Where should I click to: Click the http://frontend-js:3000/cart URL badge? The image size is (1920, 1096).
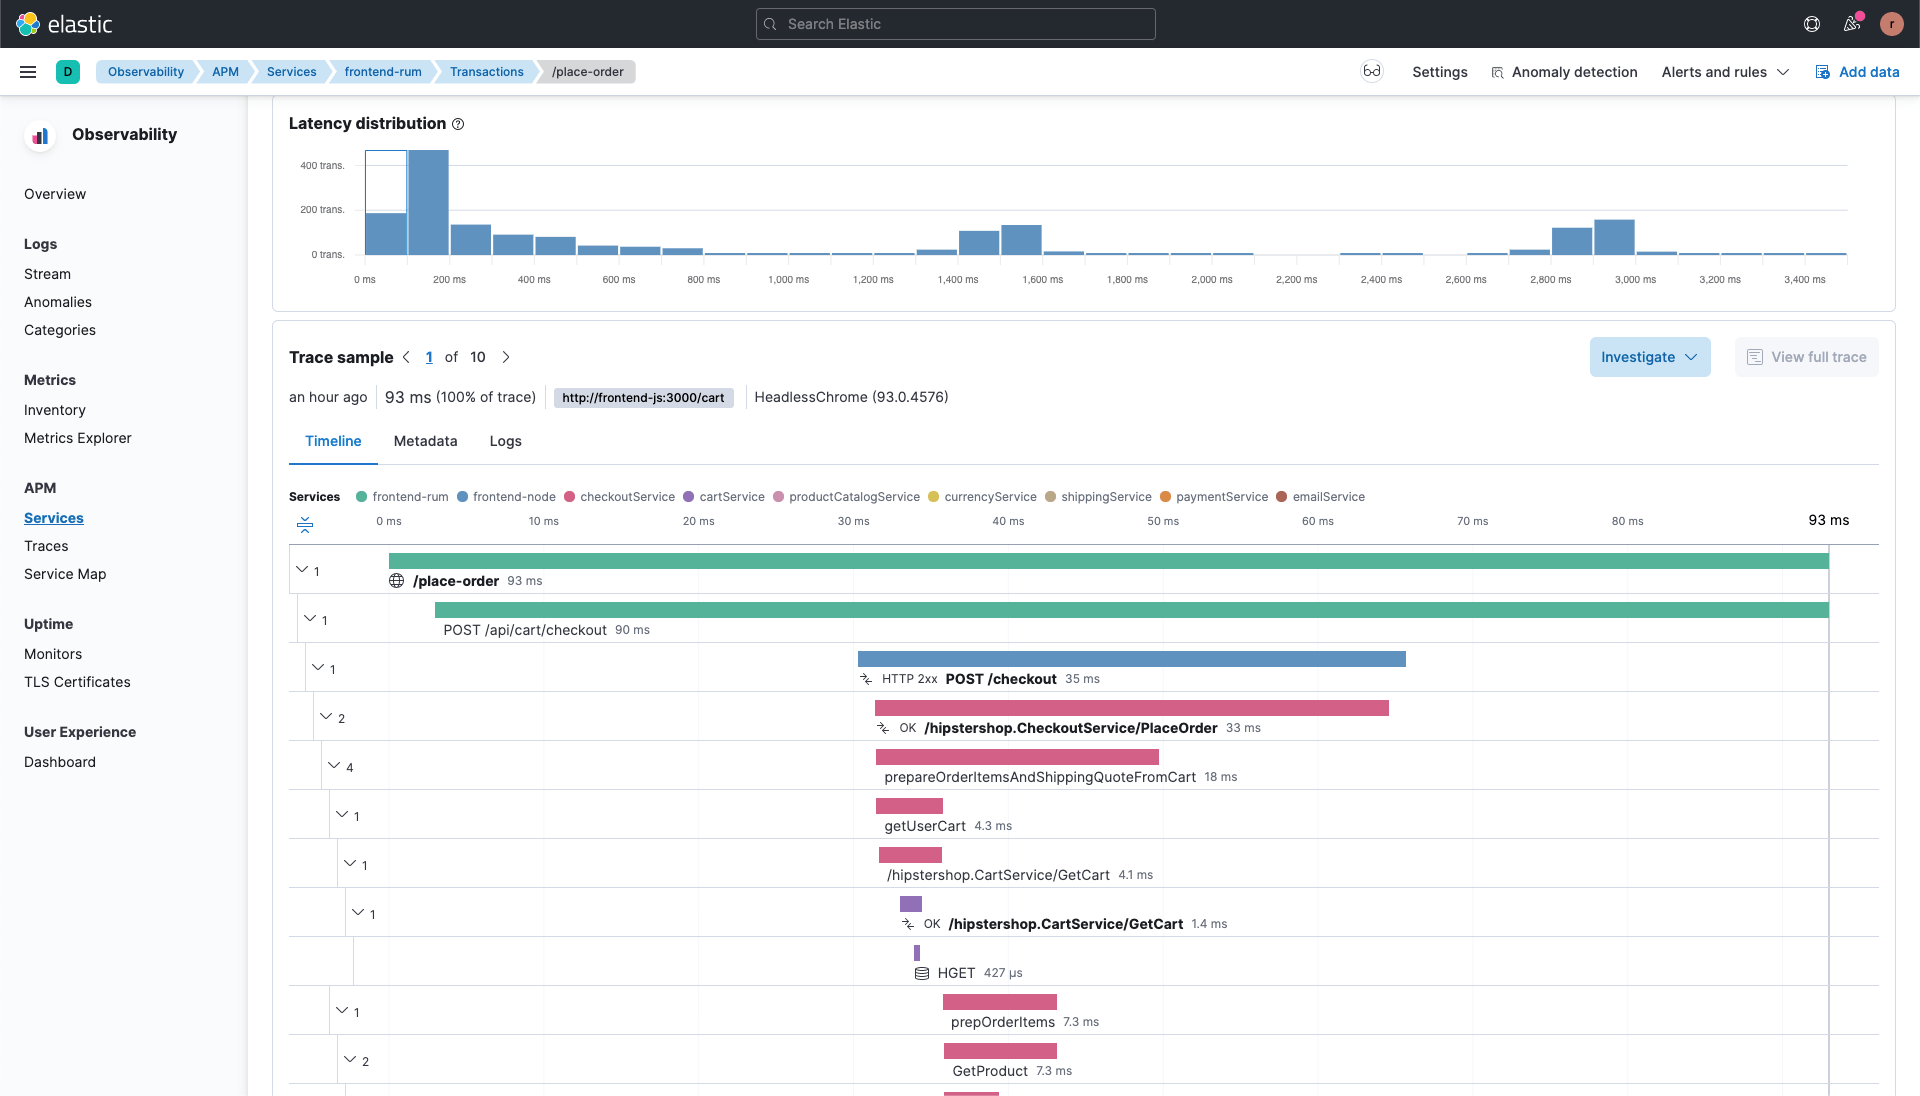point(643,398)
